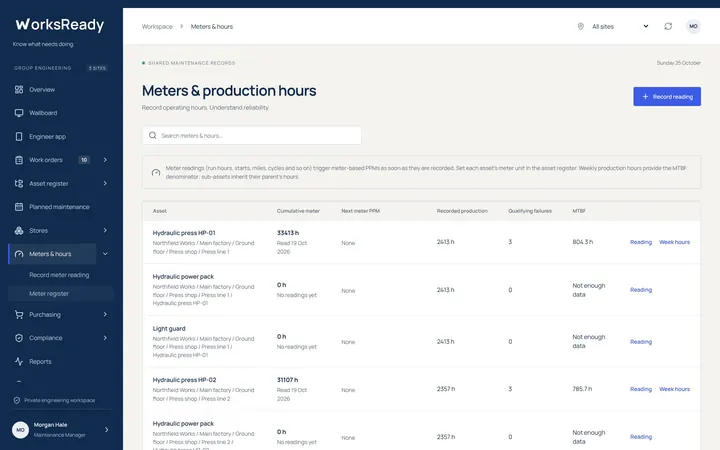Click the Workspace breadcrumb link
This screenshot has width=720, height=450.
tap(157, 27)
